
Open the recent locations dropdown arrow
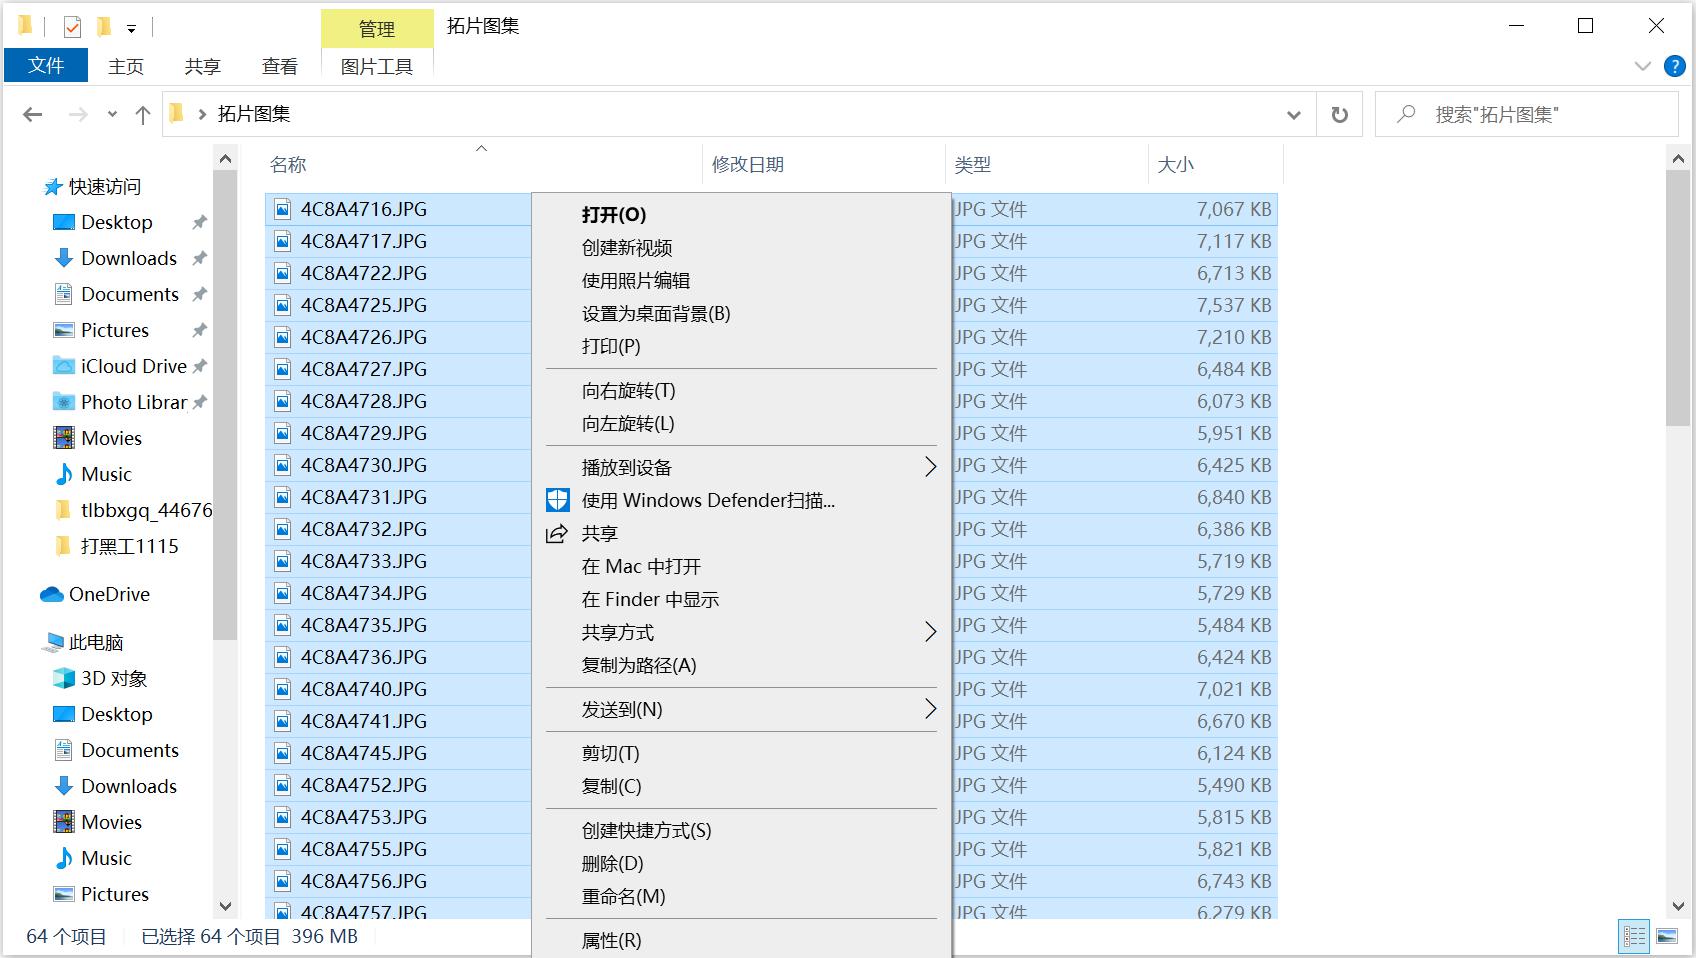112,115
